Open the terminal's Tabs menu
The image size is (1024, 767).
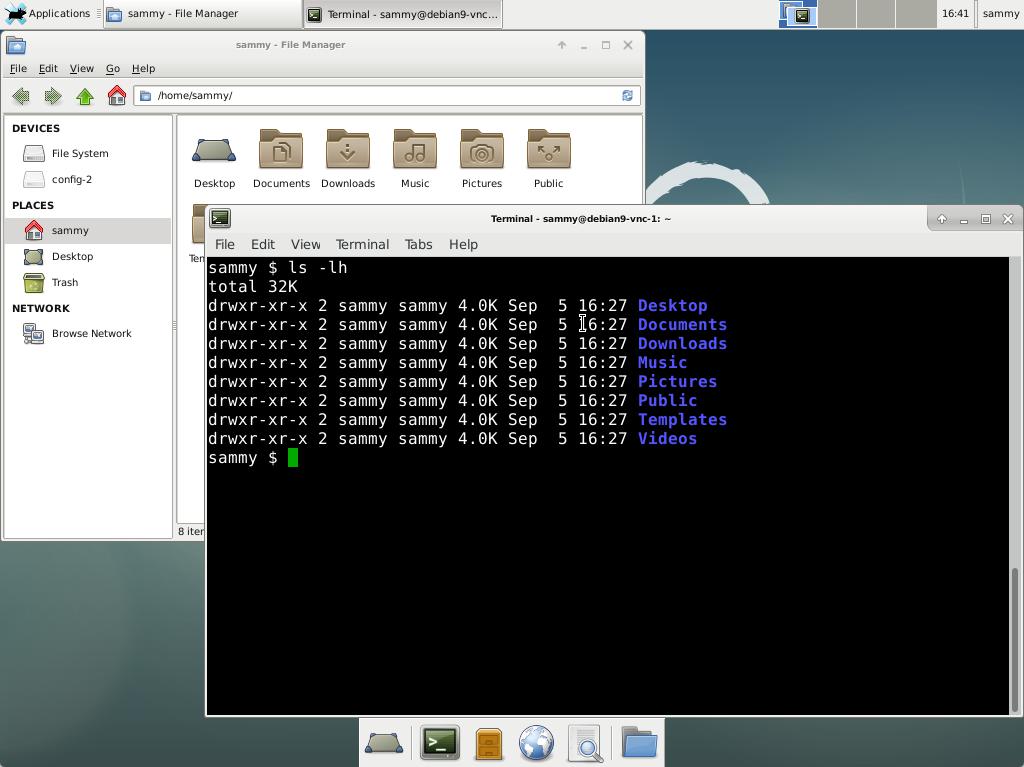[x=418, y=244]
